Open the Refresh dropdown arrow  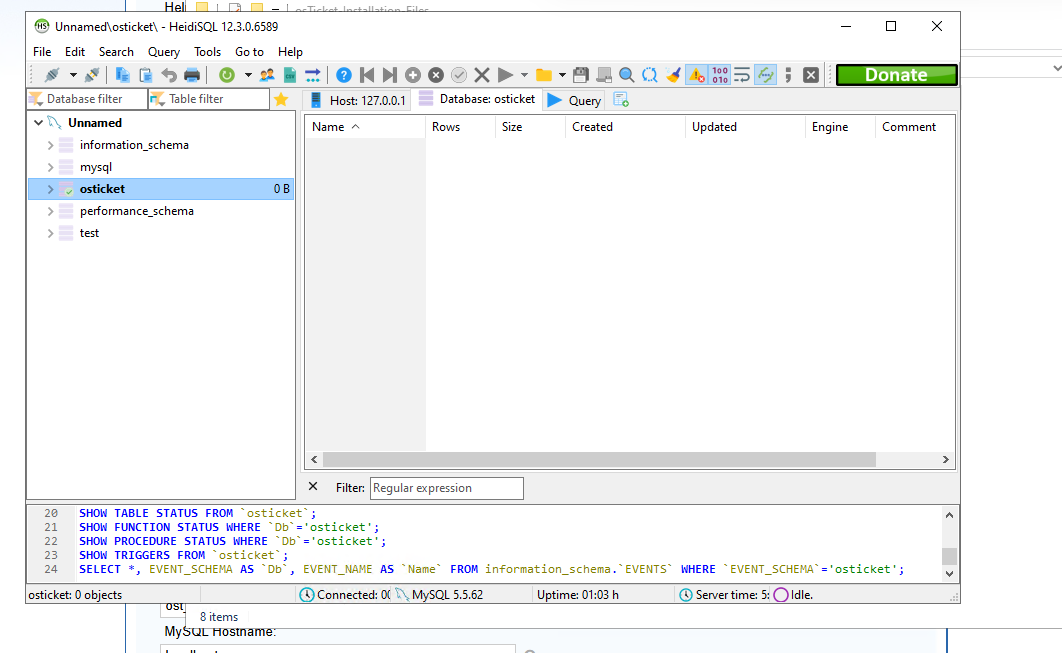pos(248,75)
